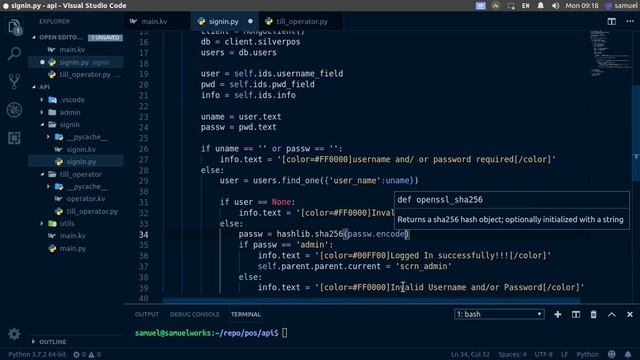Click 'scrn_admin' string on line 37
Viewport: 640px width, 360px height.
[423, 266]
